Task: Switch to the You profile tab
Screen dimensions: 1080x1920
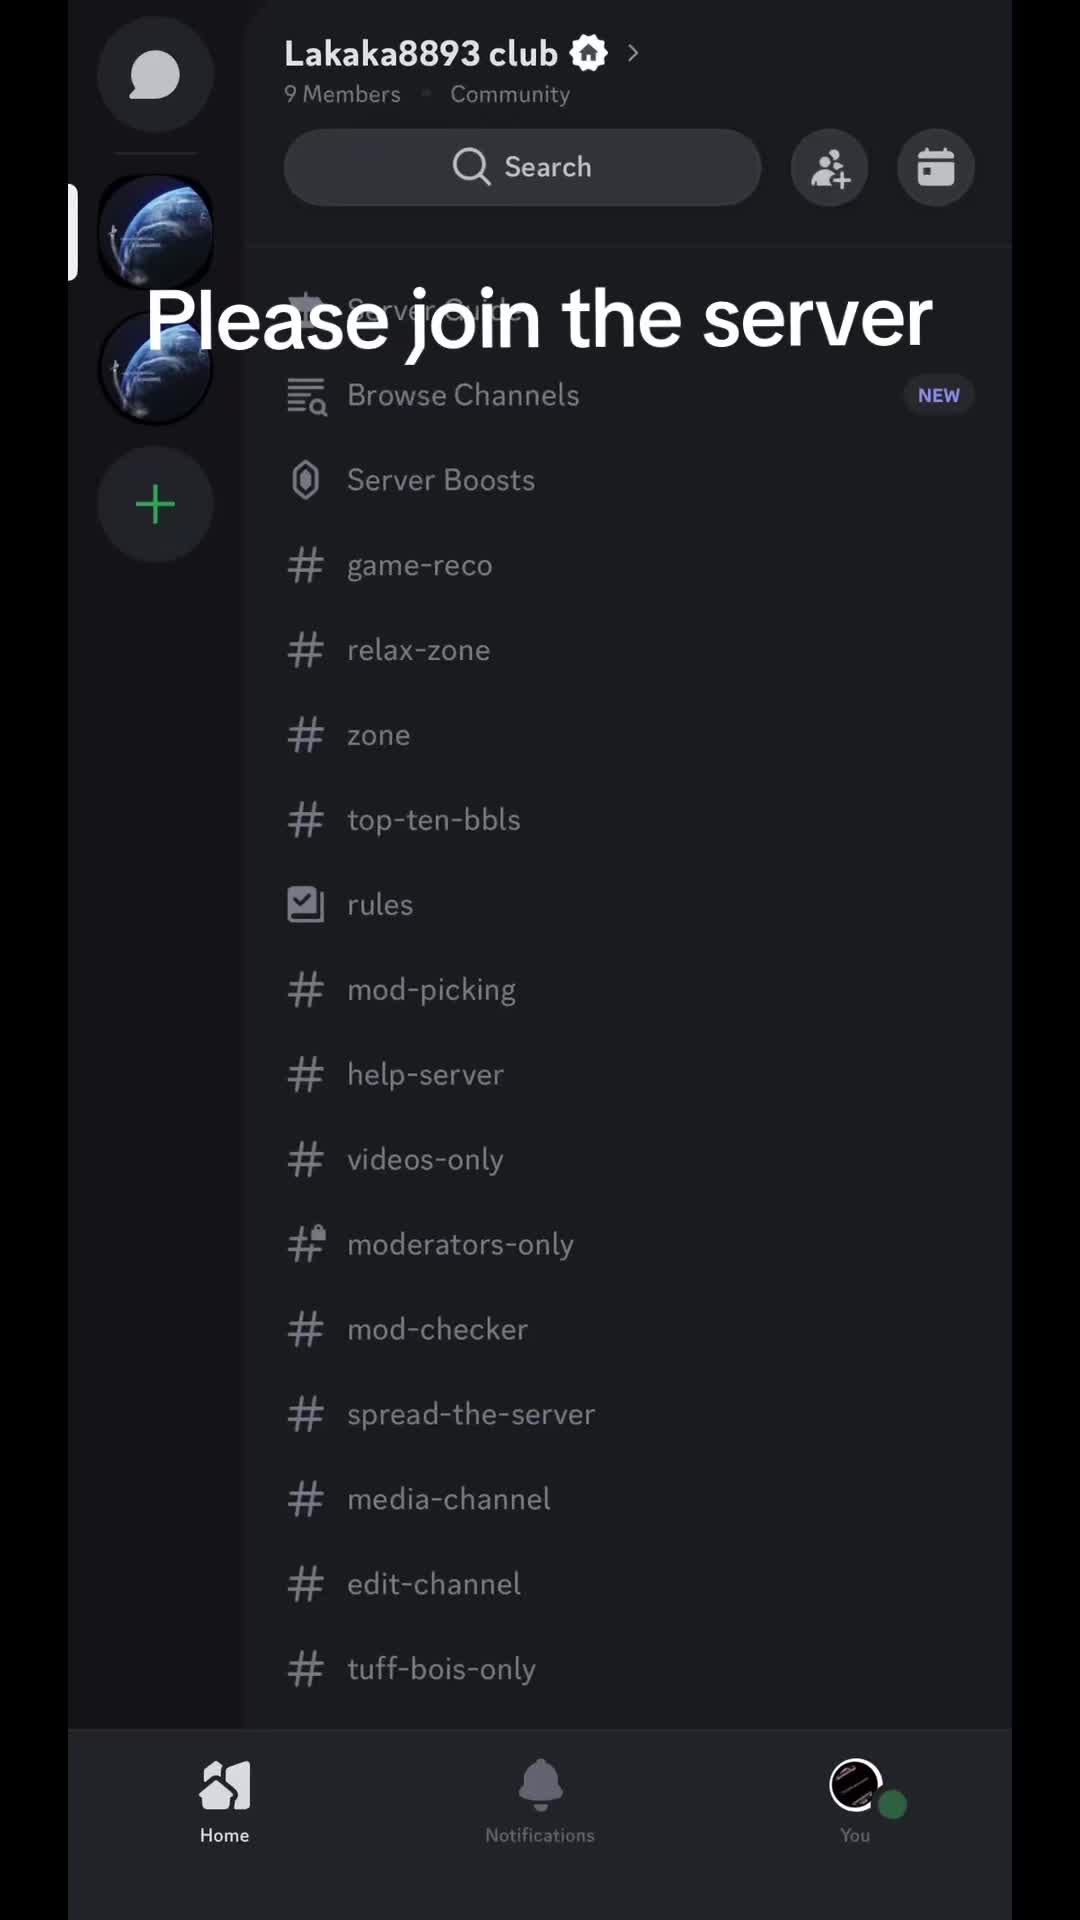Action: pyautogui.click(x=856, y=1800)
